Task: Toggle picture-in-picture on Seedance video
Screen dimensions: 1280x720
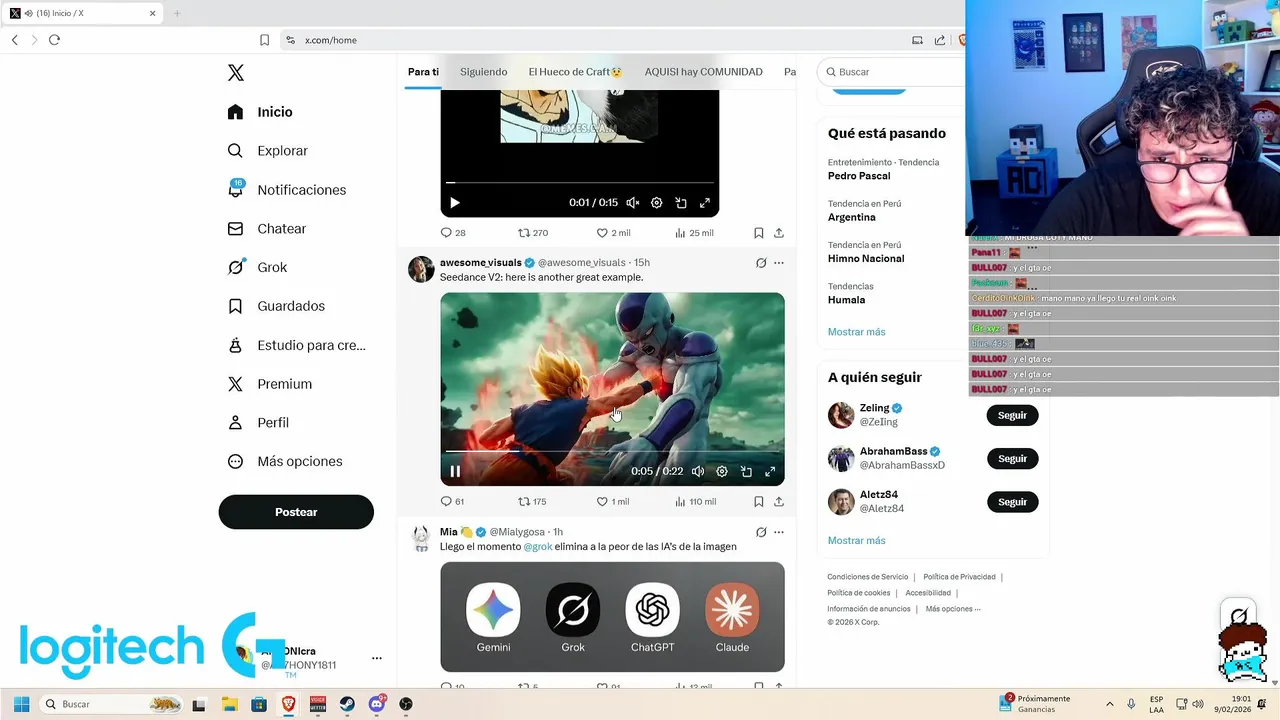Action: coord(746,471)
